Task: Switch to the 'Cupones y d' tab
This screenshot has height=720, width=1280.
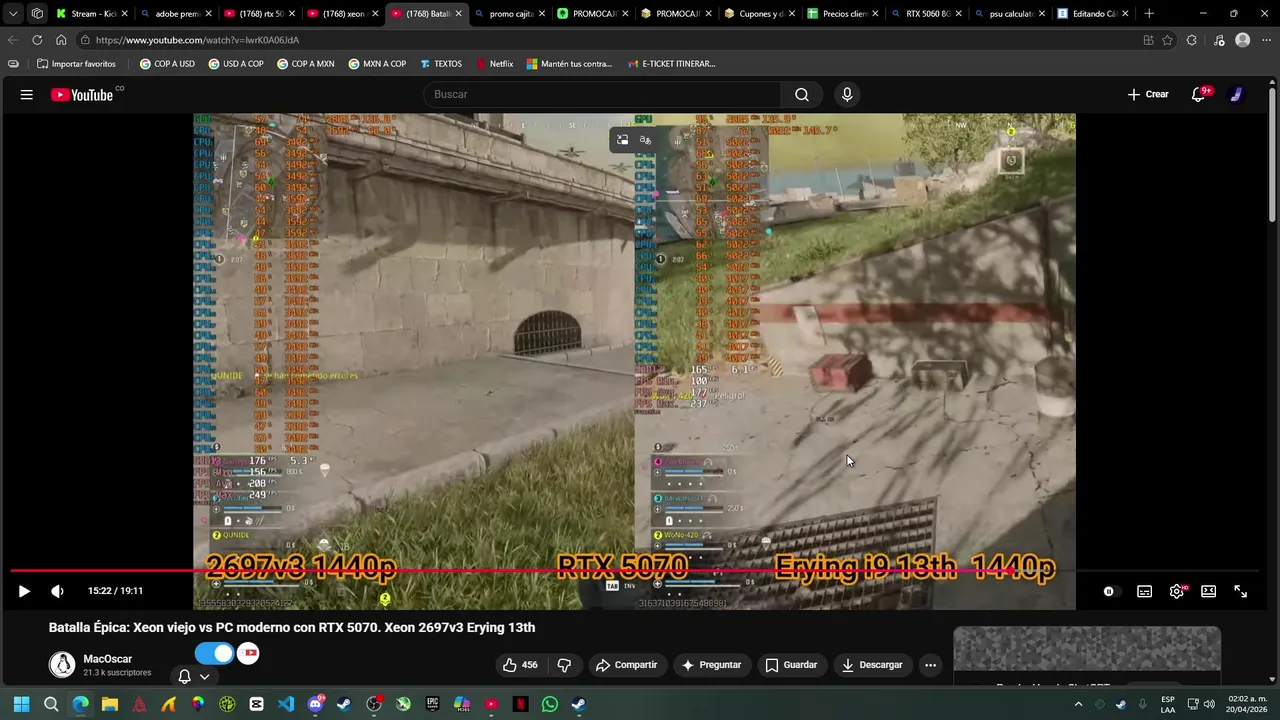Action: (x=760, y=14)
